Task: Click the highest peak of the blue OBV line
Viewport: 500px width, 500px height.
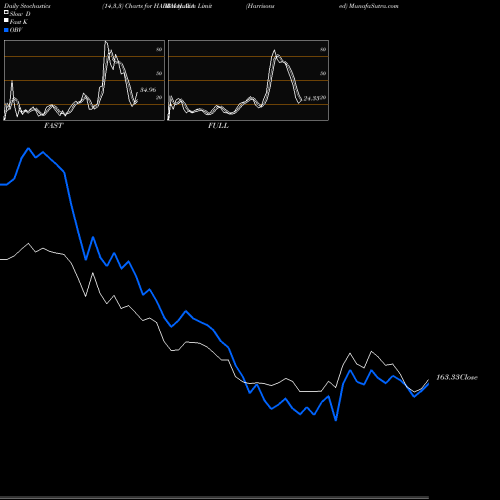Action: tap(28, 148)
